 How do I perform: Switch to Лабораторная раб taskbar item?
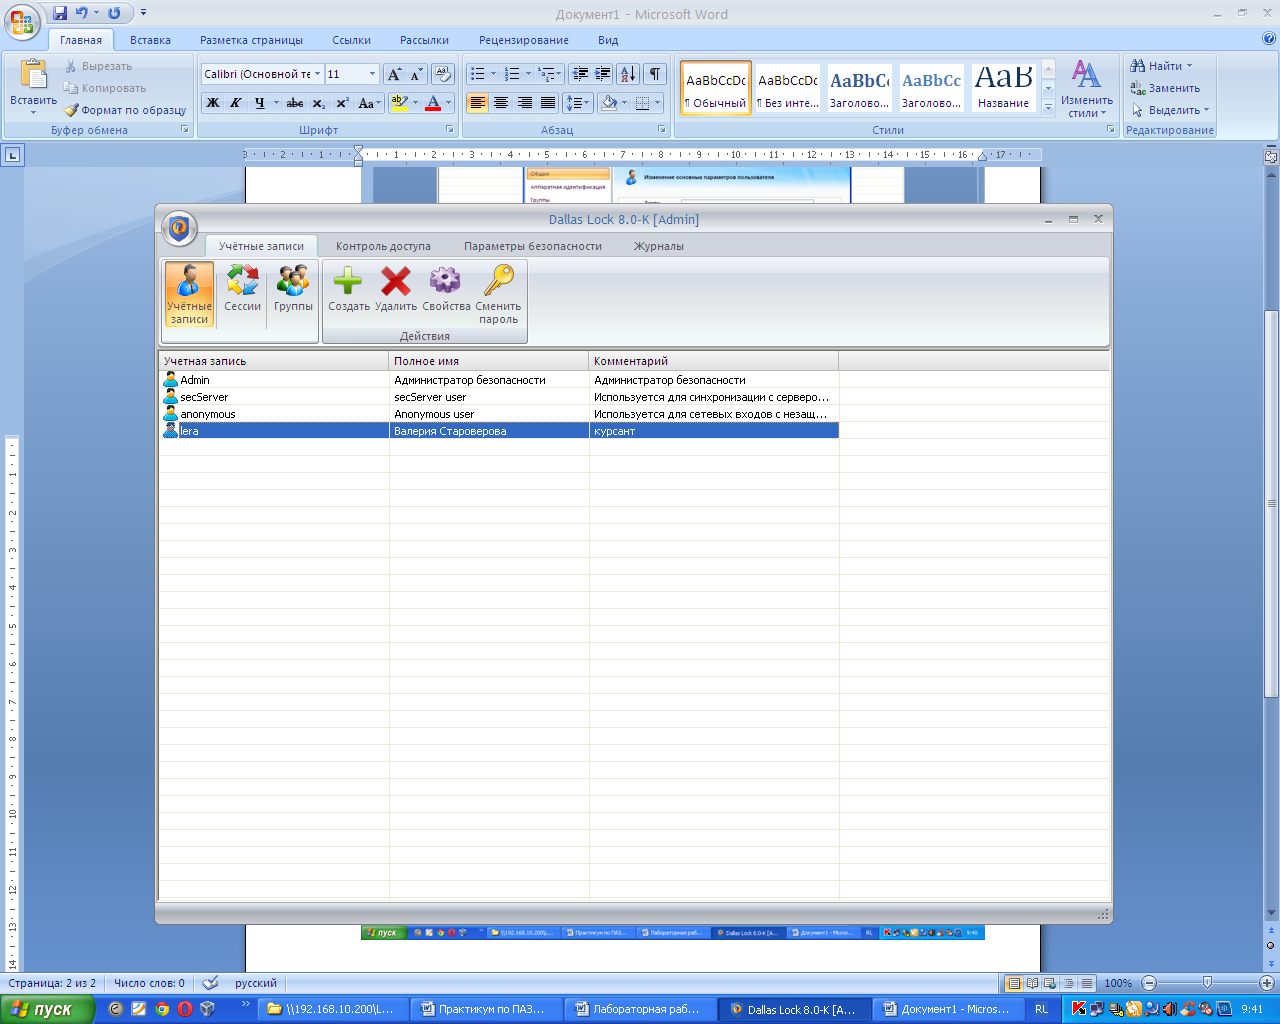pyautogui.click(x=640, y=1009)
